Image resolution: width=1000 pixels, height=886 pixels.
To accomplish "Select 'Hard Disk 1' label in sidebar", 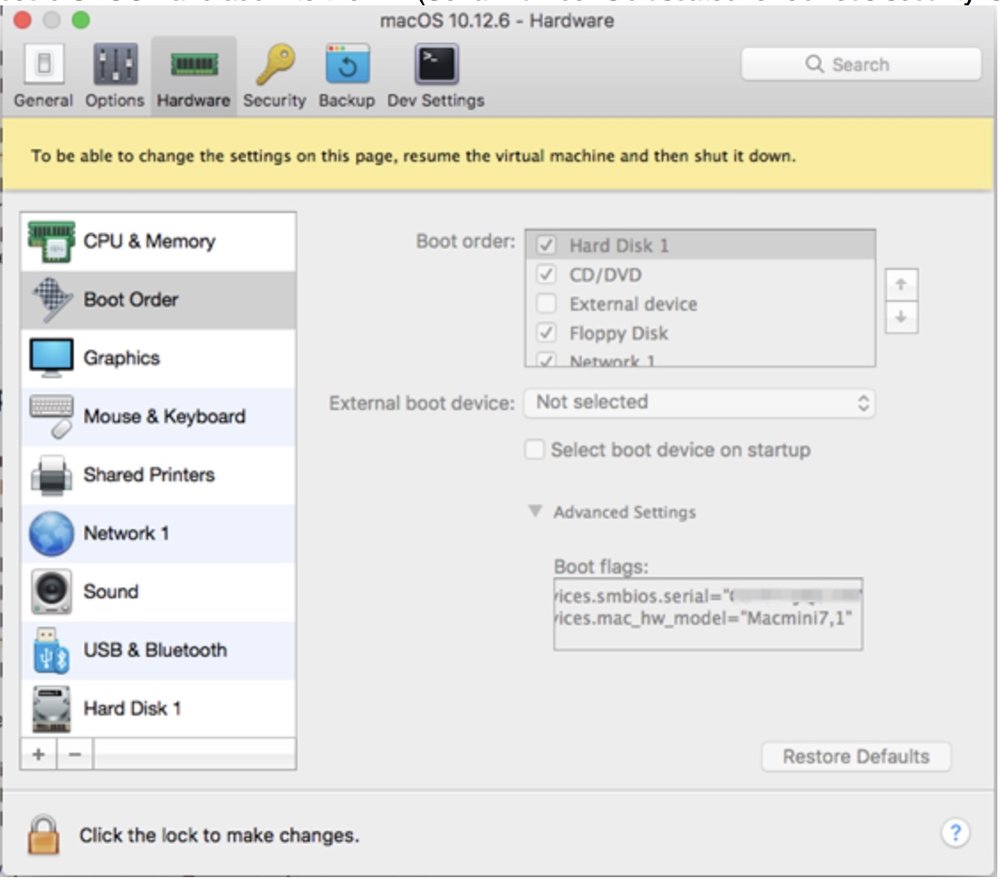I will [x=133, y=709].
